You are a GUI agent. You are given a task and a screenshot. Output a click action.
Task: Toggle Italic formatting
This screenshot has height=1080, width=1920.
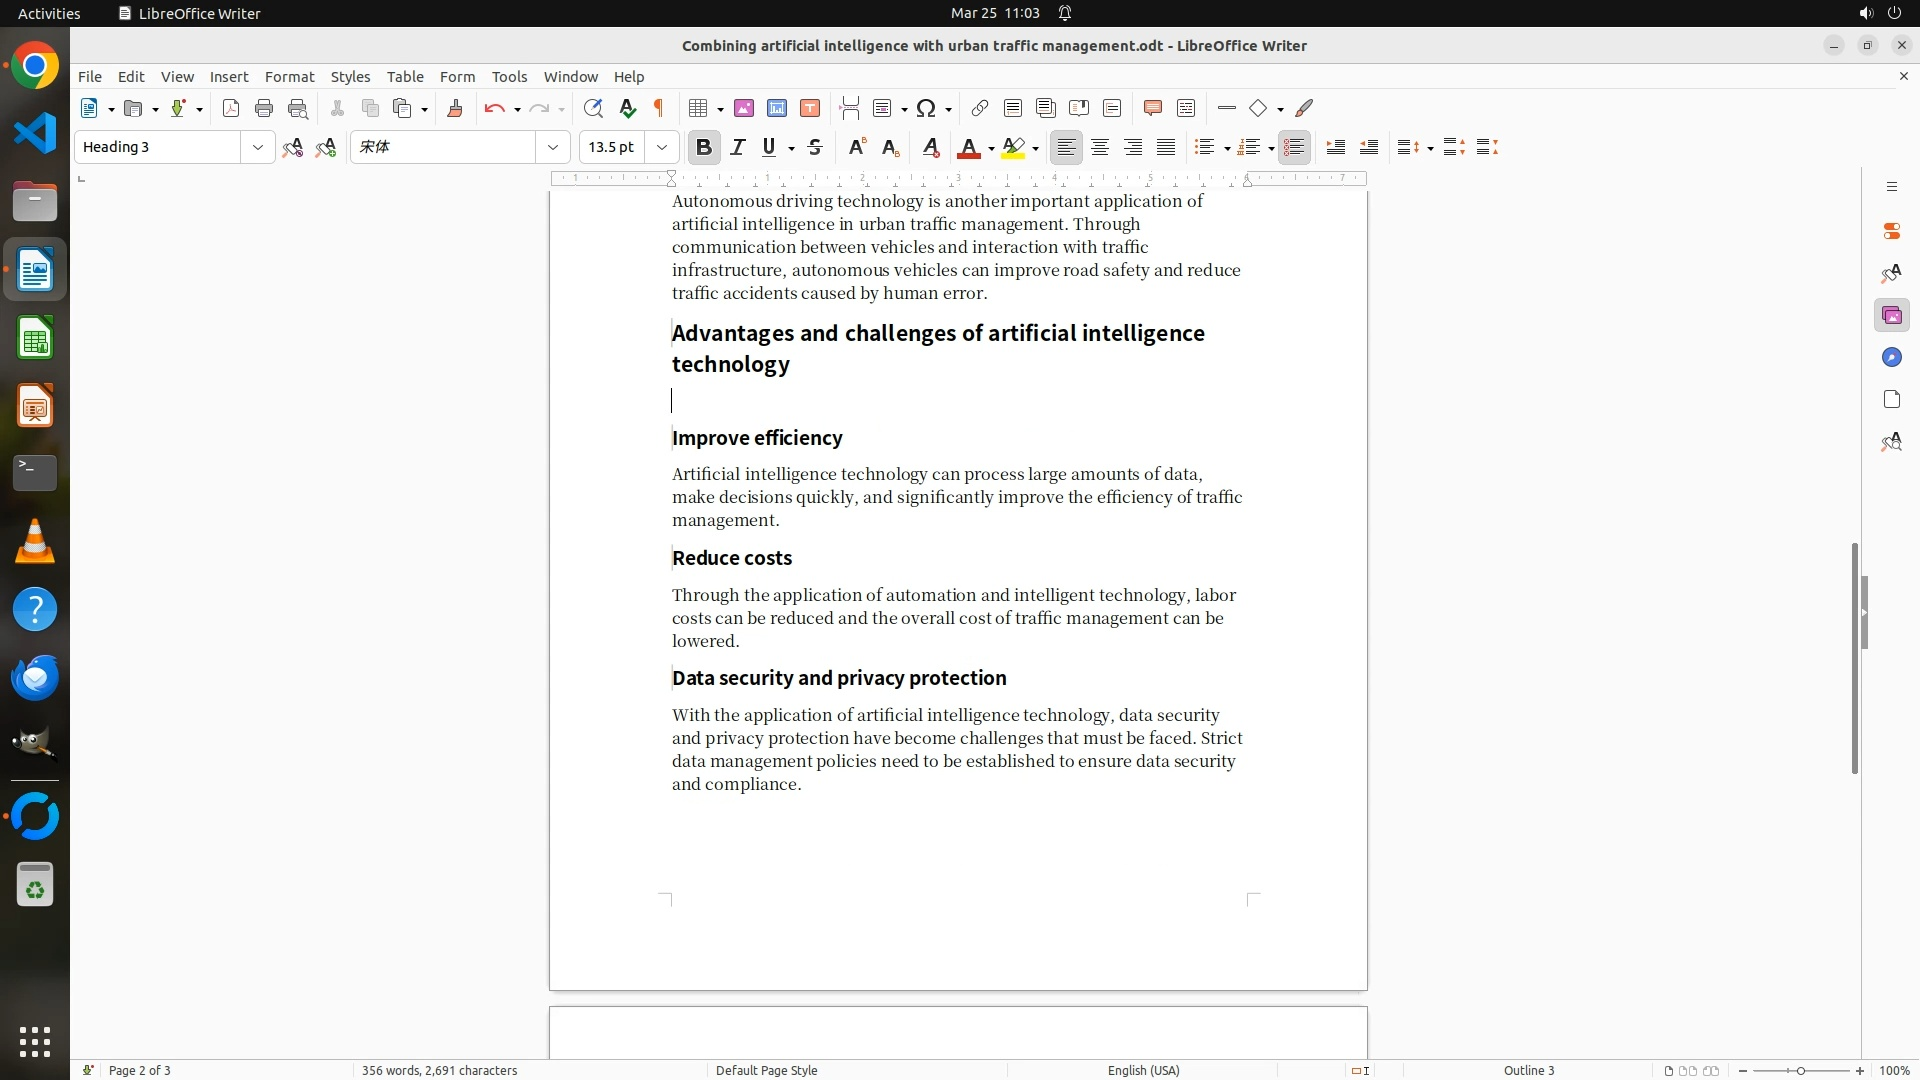tap(738, 148)
